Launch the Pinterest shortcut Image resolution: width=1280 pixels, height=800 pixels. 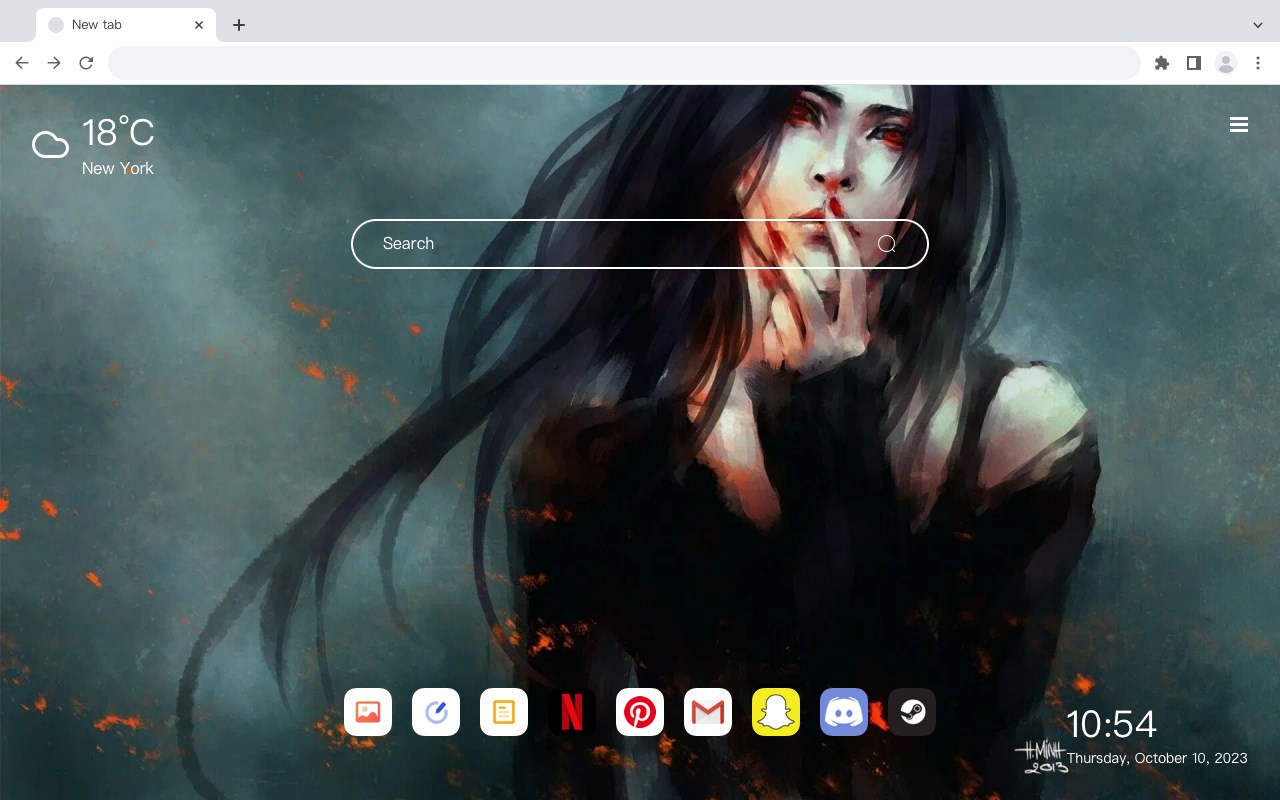pos(640,712)
